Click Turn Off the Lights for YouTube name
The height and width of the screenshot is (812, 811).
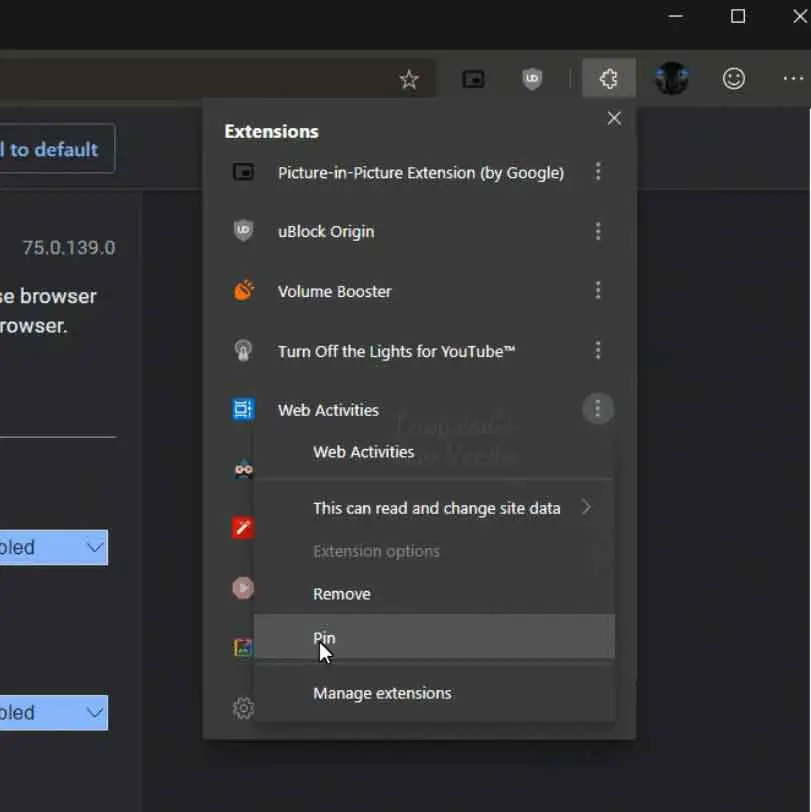(396, 351)
